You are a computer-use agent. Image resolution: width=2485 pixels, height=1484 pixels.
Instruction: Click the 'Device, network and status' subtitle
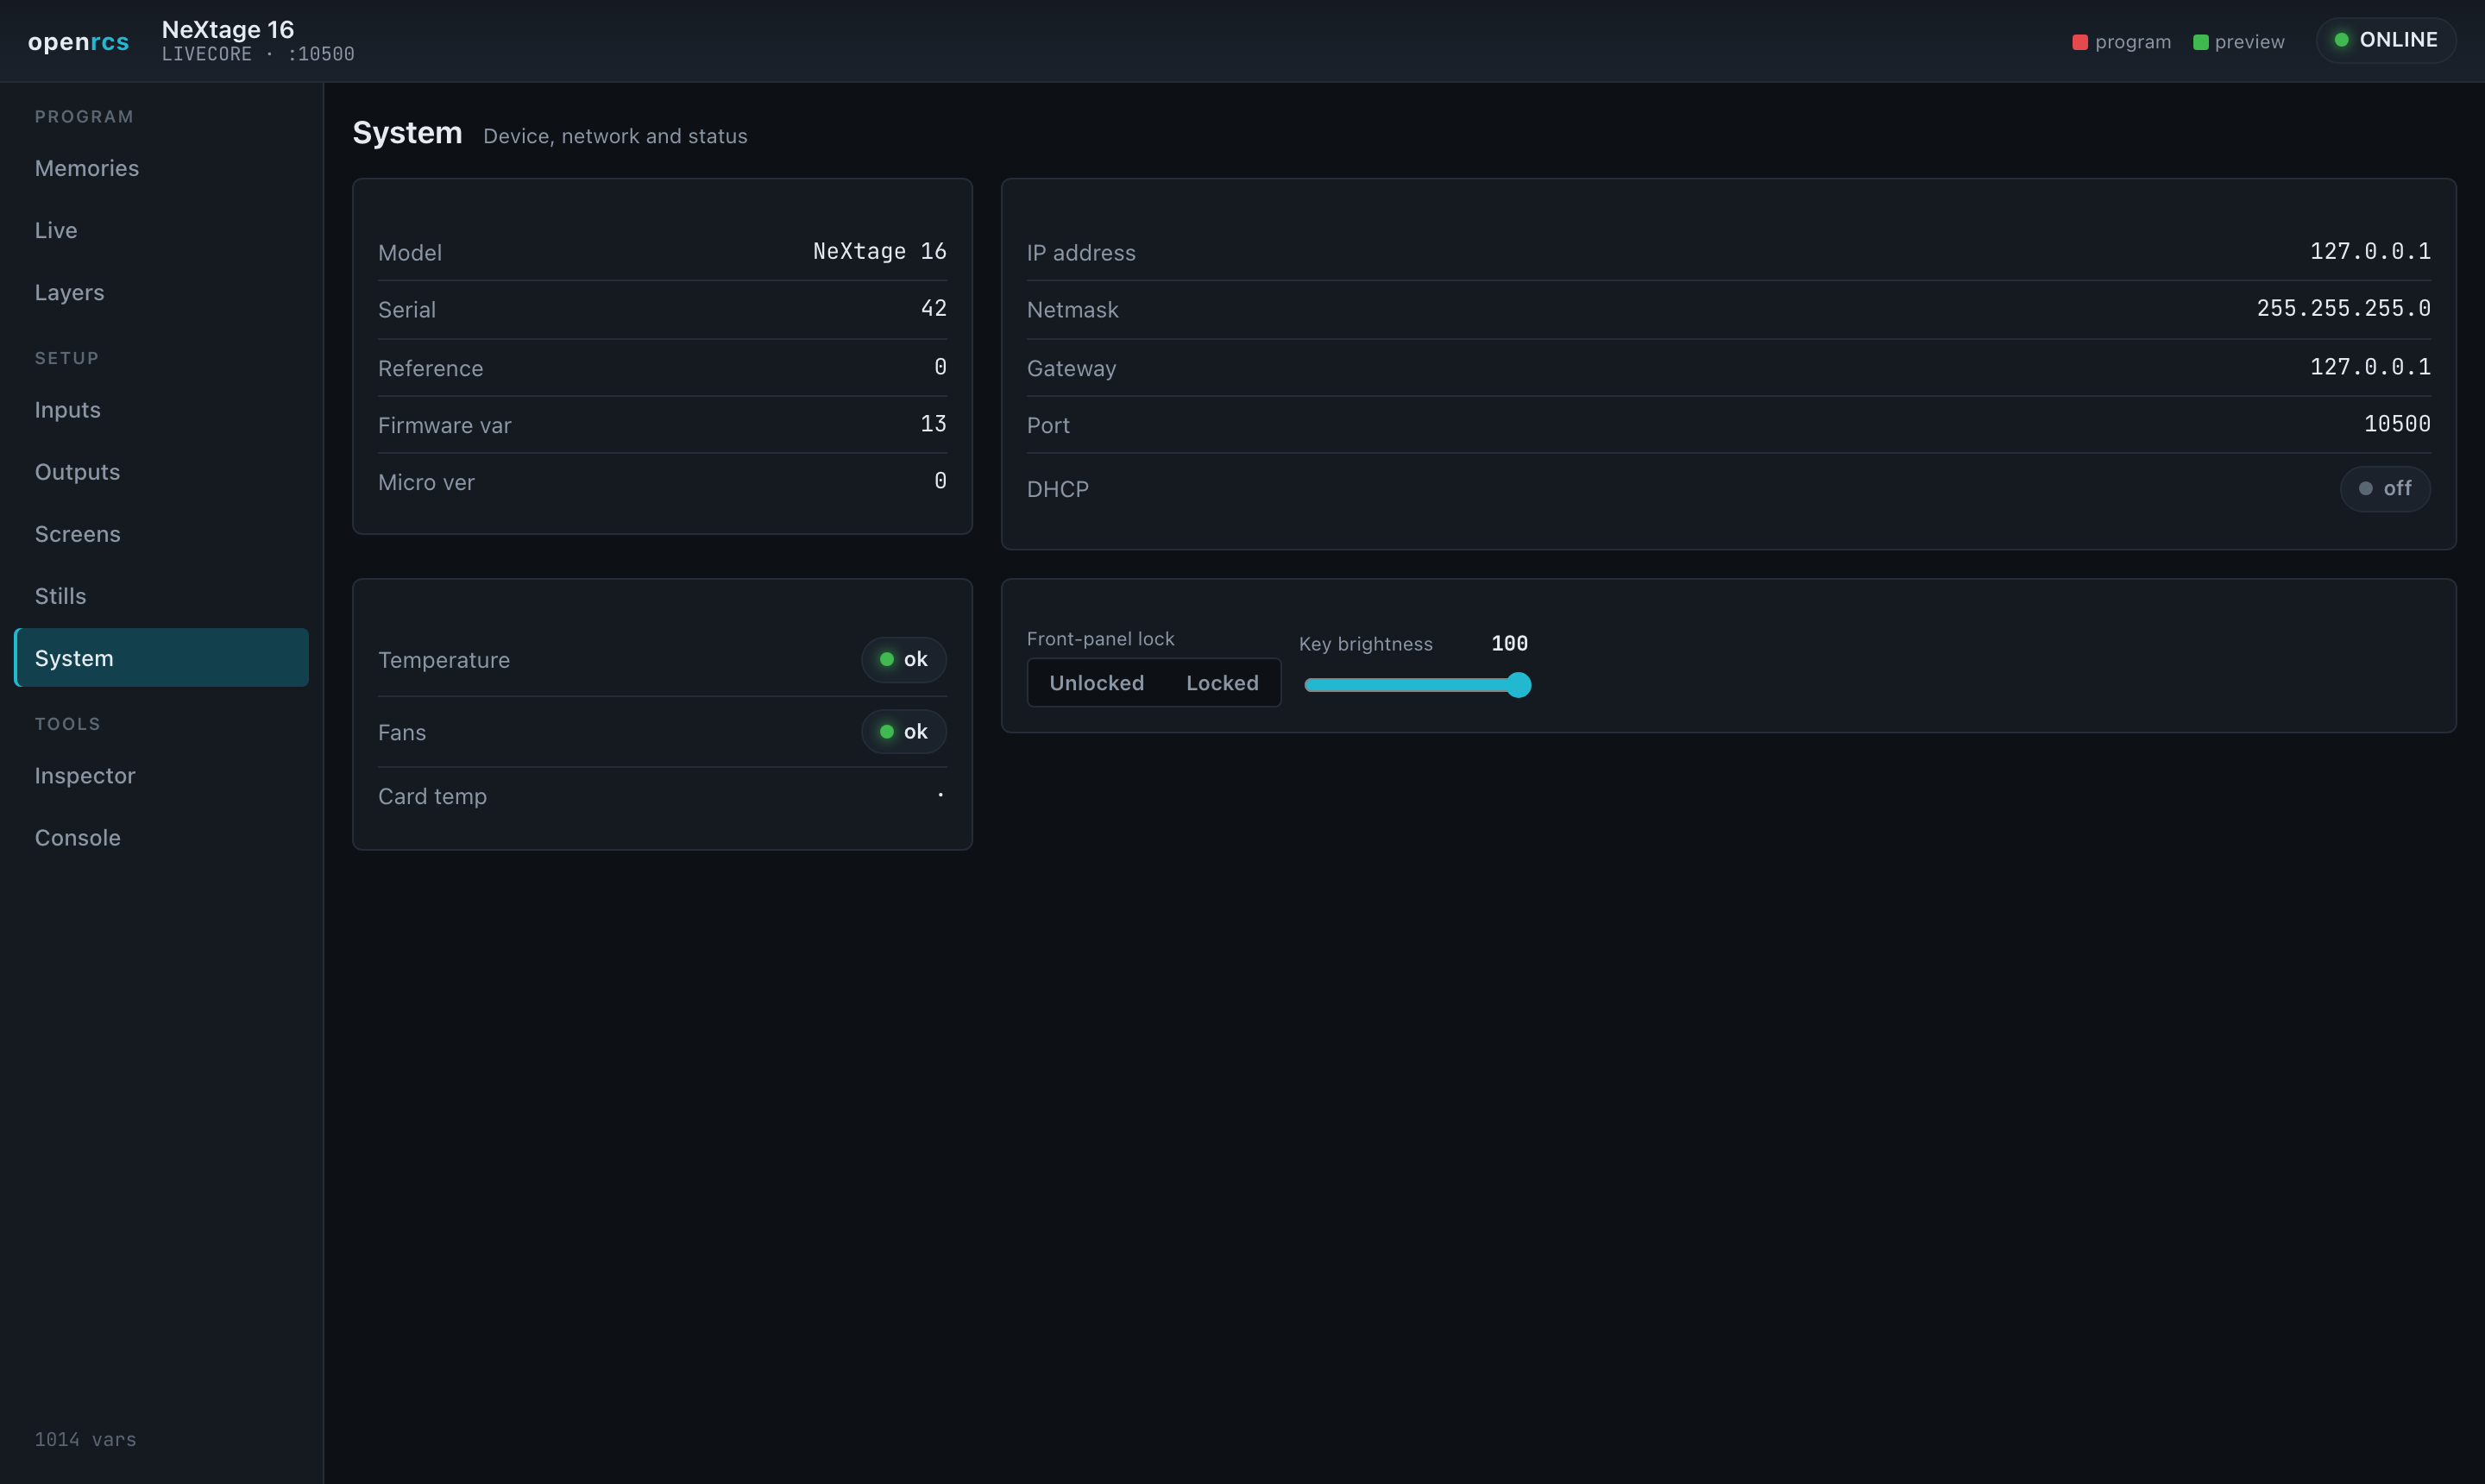615,136
